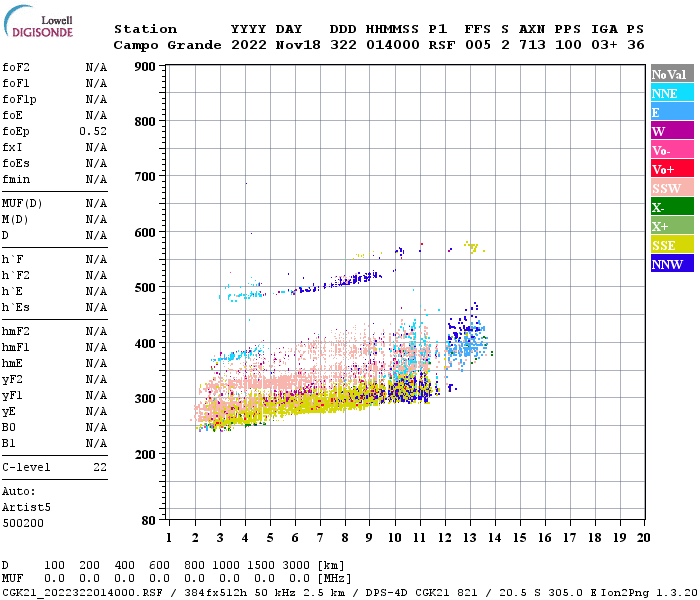The image size is (700, 600).
Task: Click the foE parameter label
Action: [12, 115]
